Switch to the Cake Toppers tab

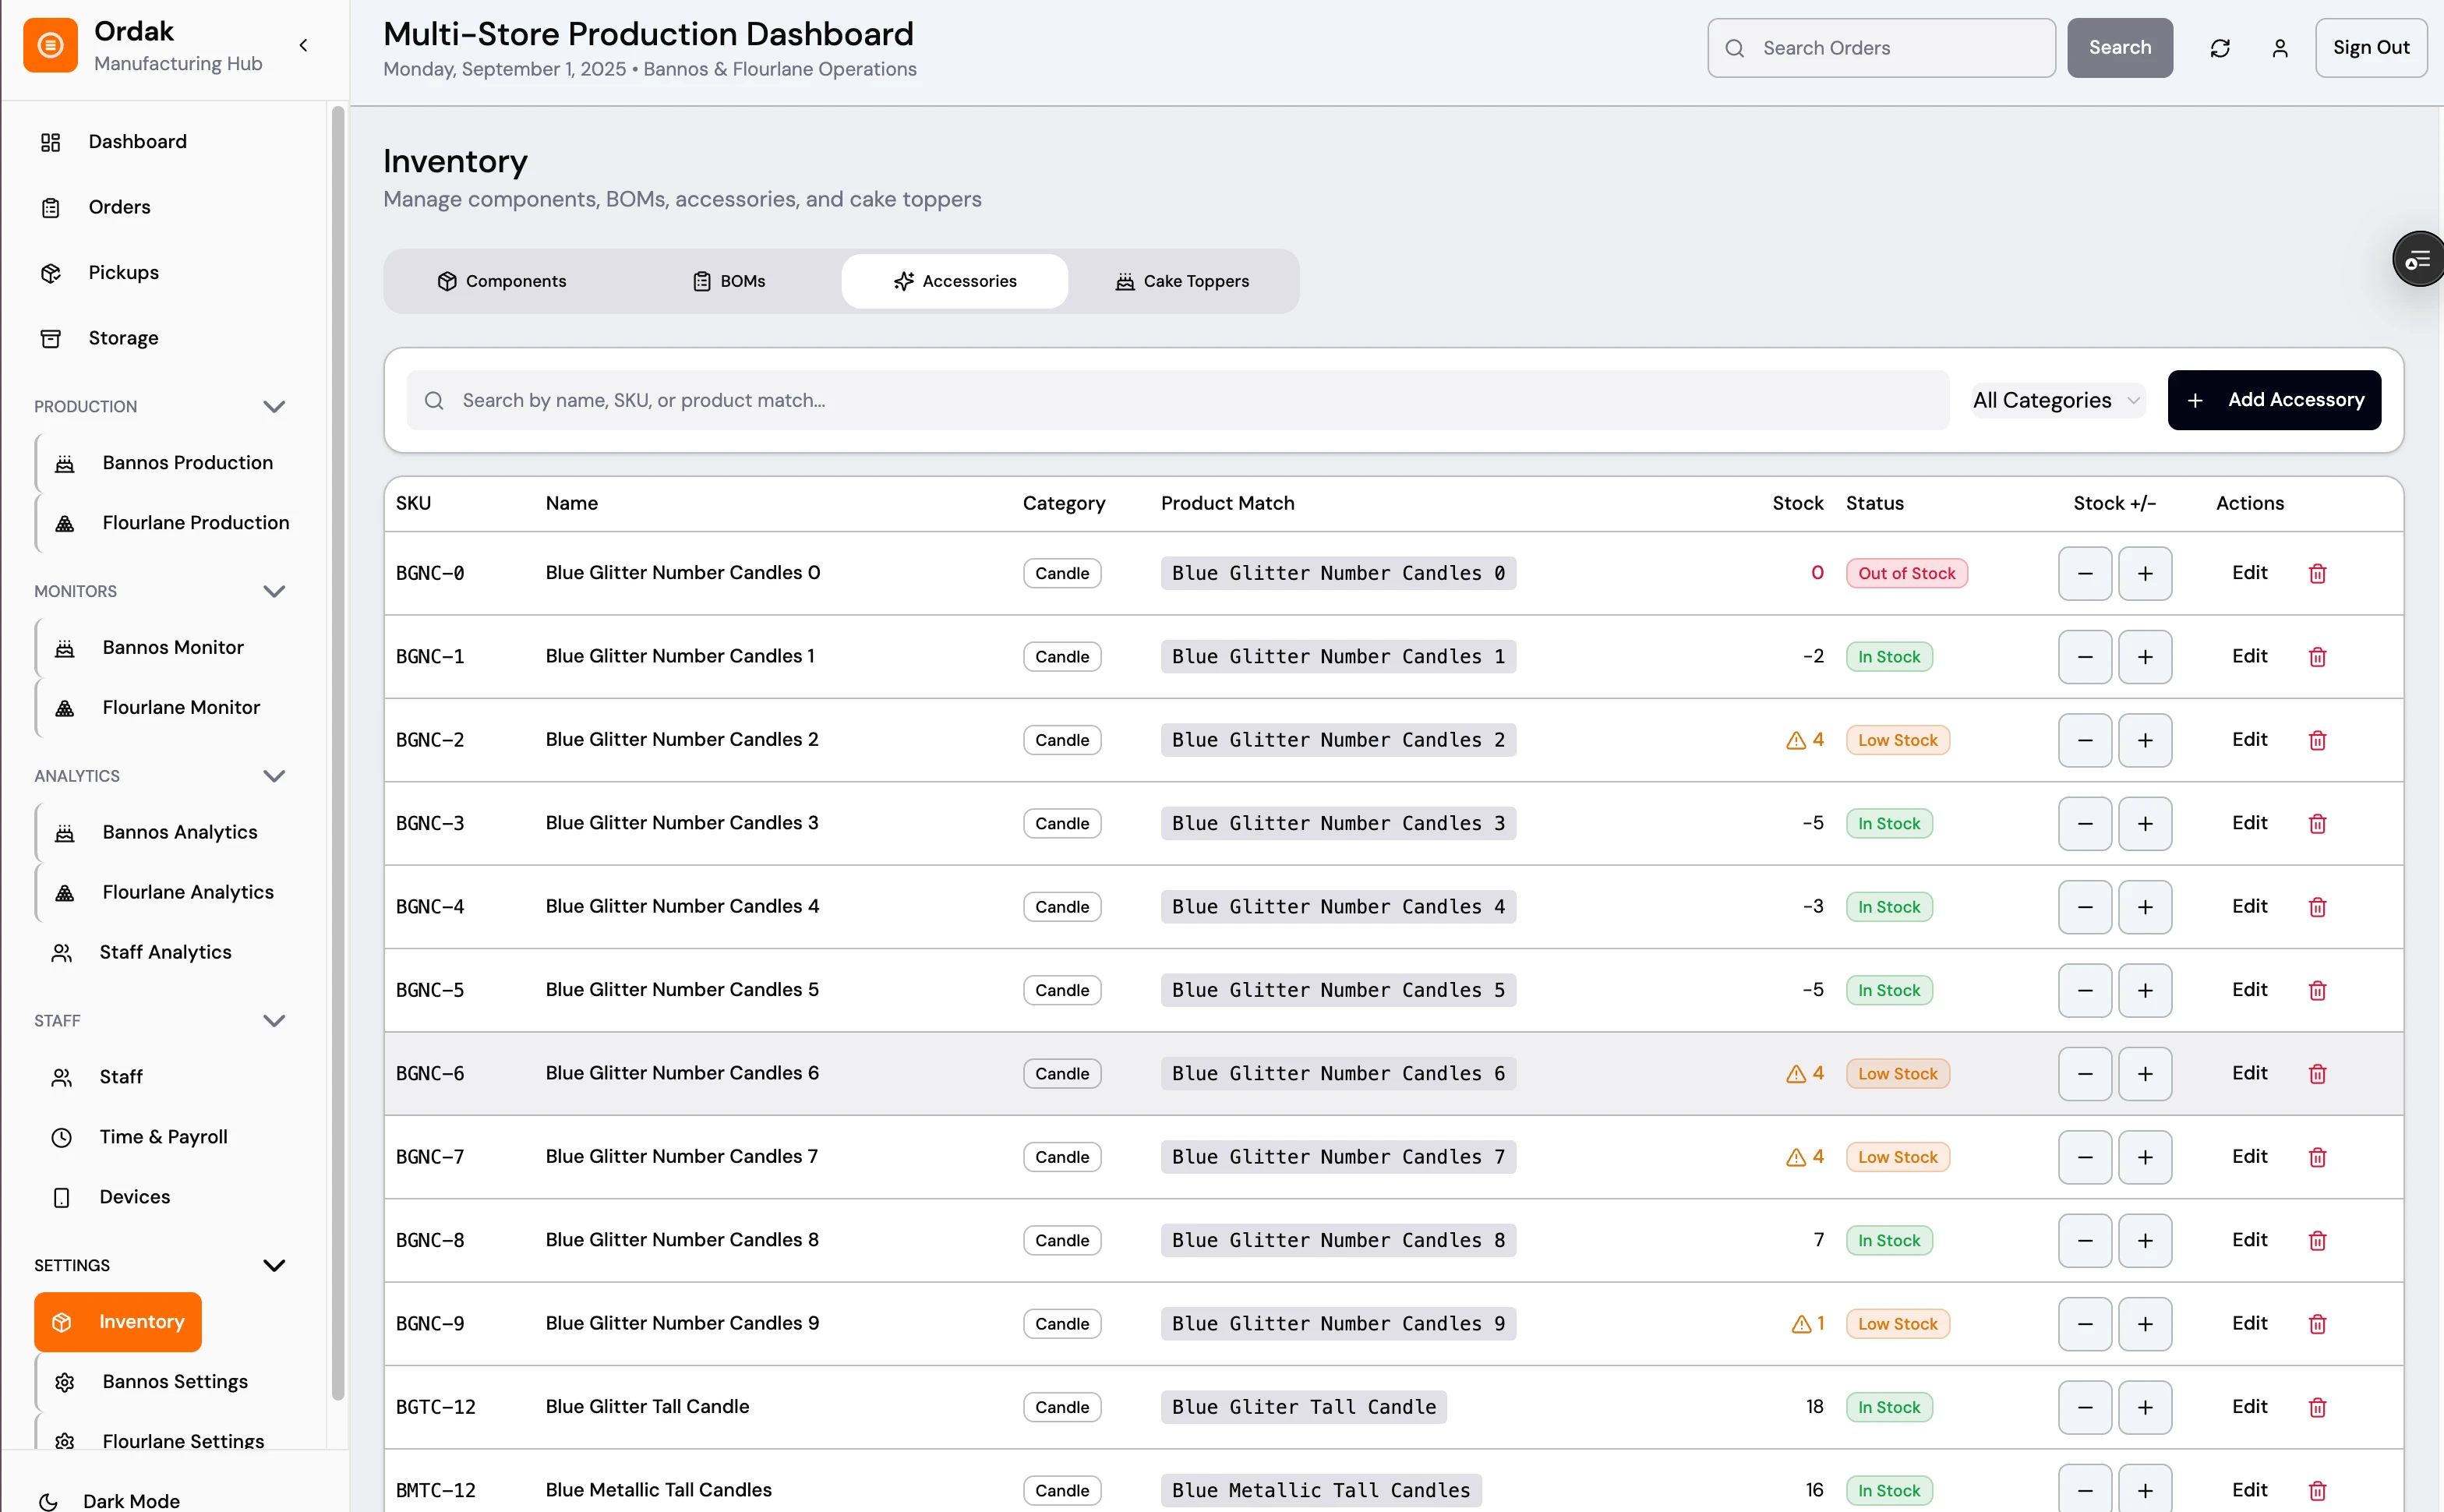click(x=1182, y=281)
